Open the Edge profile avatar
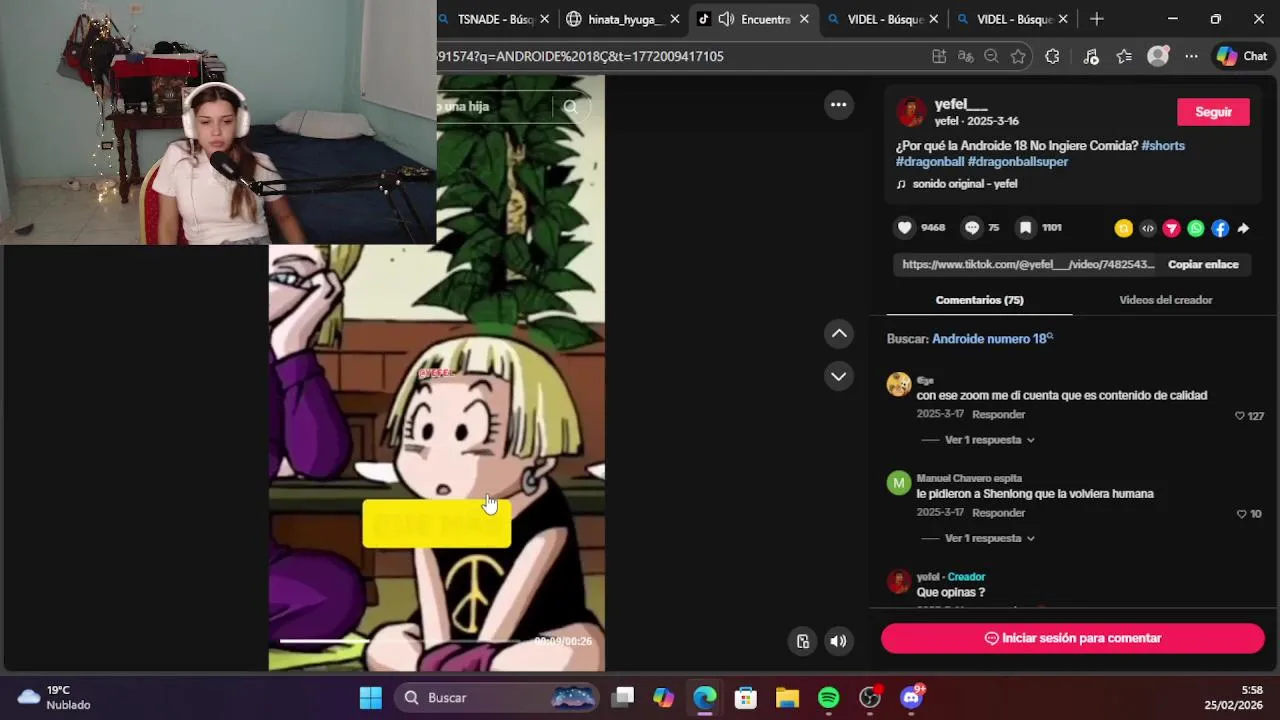 coord(1158,57)
